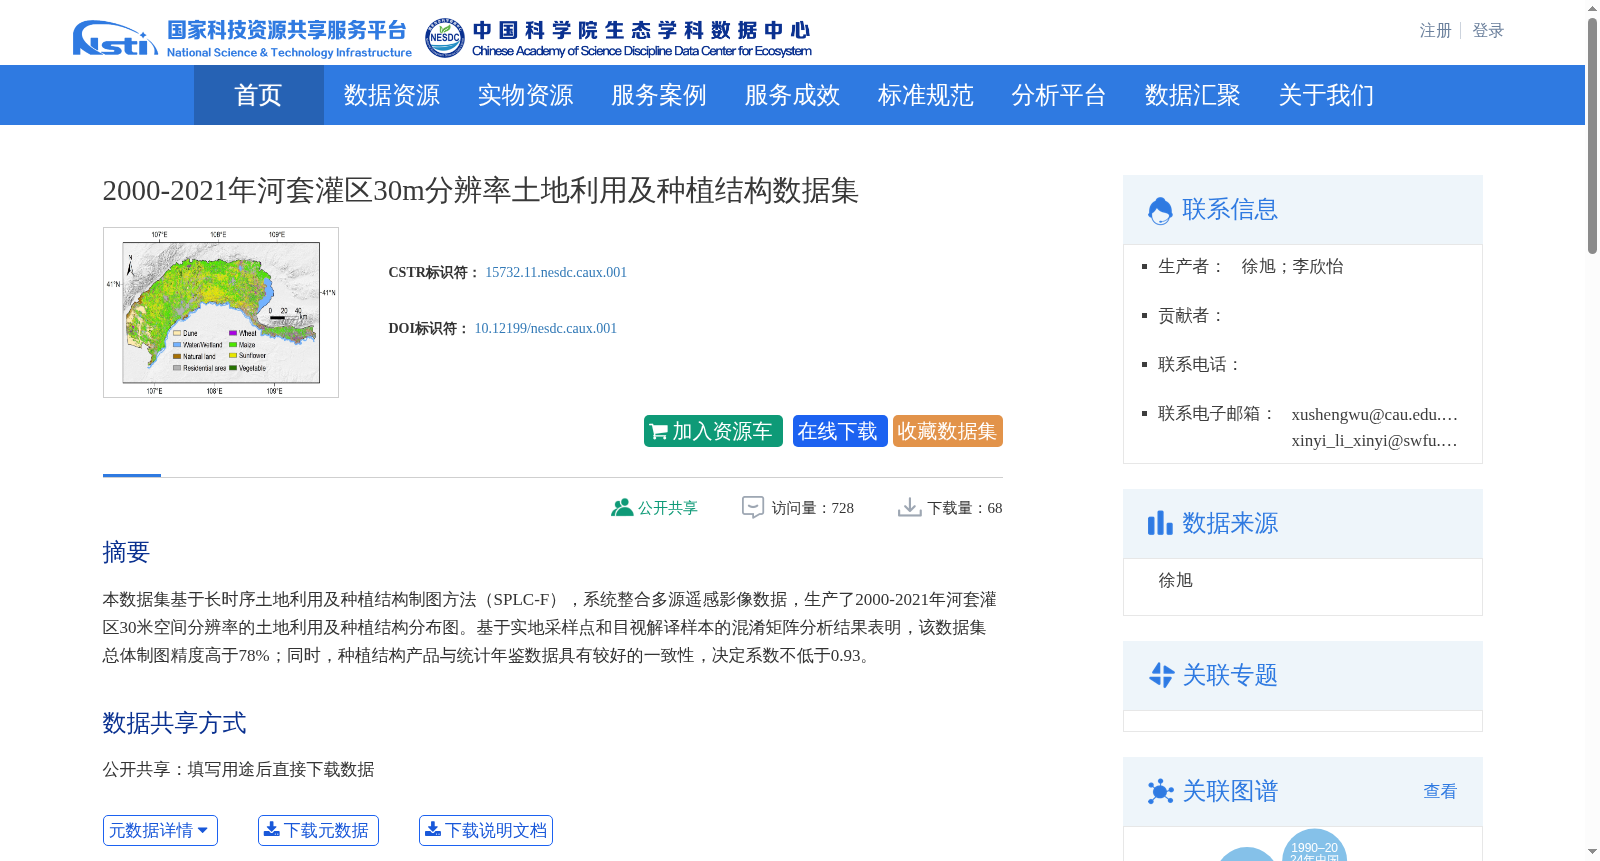The image size is (1600, 861).
Task: Go to 实物资源 section
Action: click(525, 95)
